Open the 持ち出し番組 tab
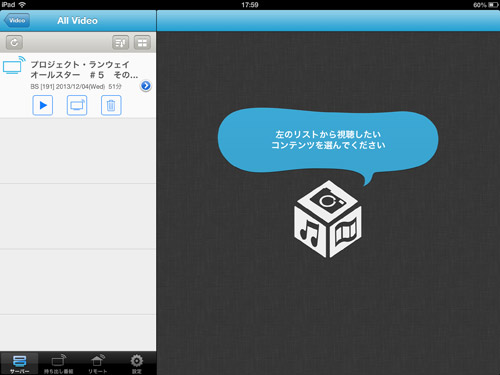Image resolution: width=500 pixels, height=375 pixels. [x=59, y=363]
